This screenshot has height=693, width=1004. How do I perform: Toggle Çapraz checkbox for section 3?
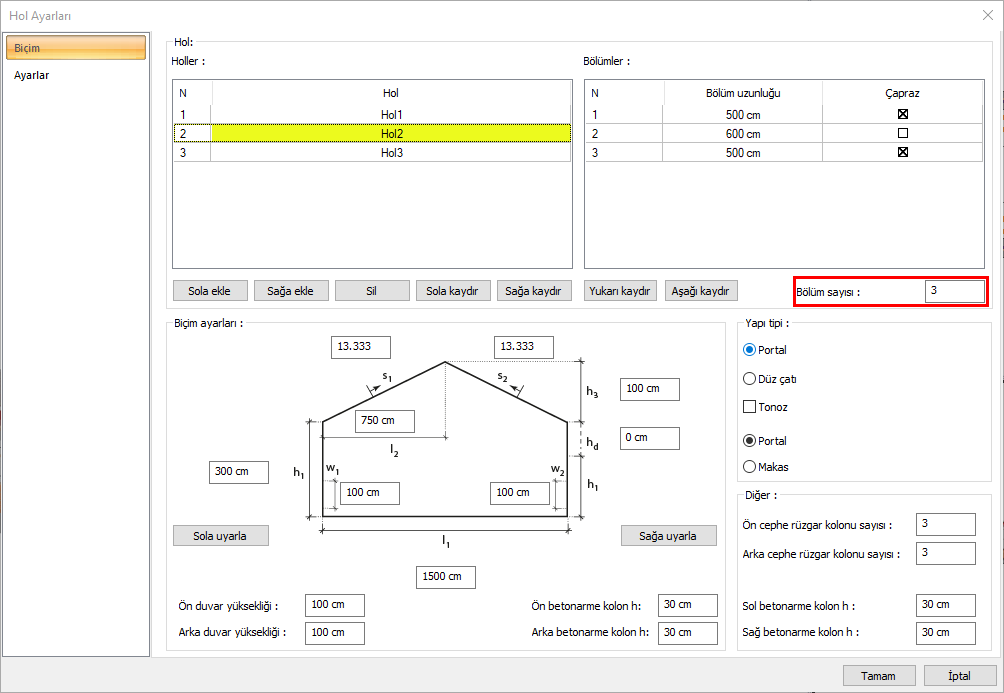tap(902, 153)
